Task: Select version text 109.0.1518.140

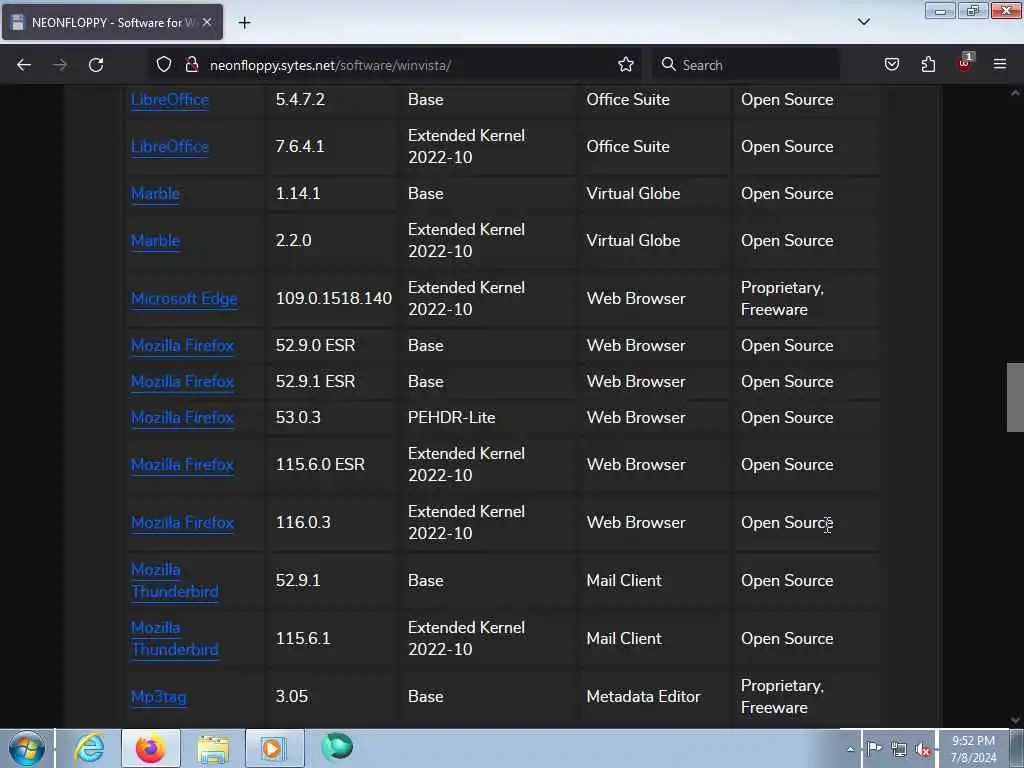Action: (334, 298)
